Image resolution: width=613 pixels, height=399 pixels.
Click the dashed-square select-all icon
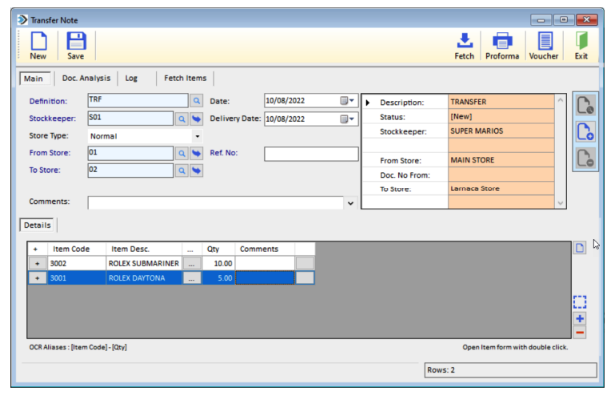coord(580,302)
